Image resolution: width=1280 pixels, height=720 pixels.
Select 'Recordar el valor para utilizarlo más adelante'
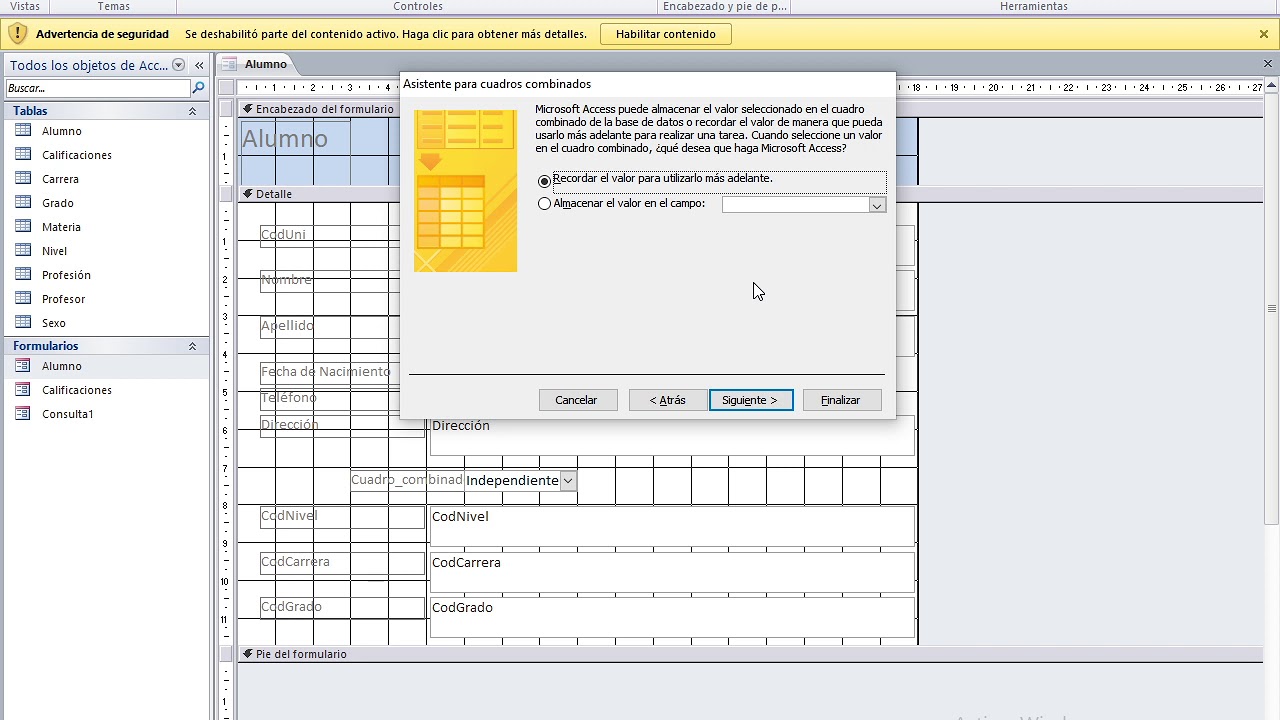coord(544,181)
